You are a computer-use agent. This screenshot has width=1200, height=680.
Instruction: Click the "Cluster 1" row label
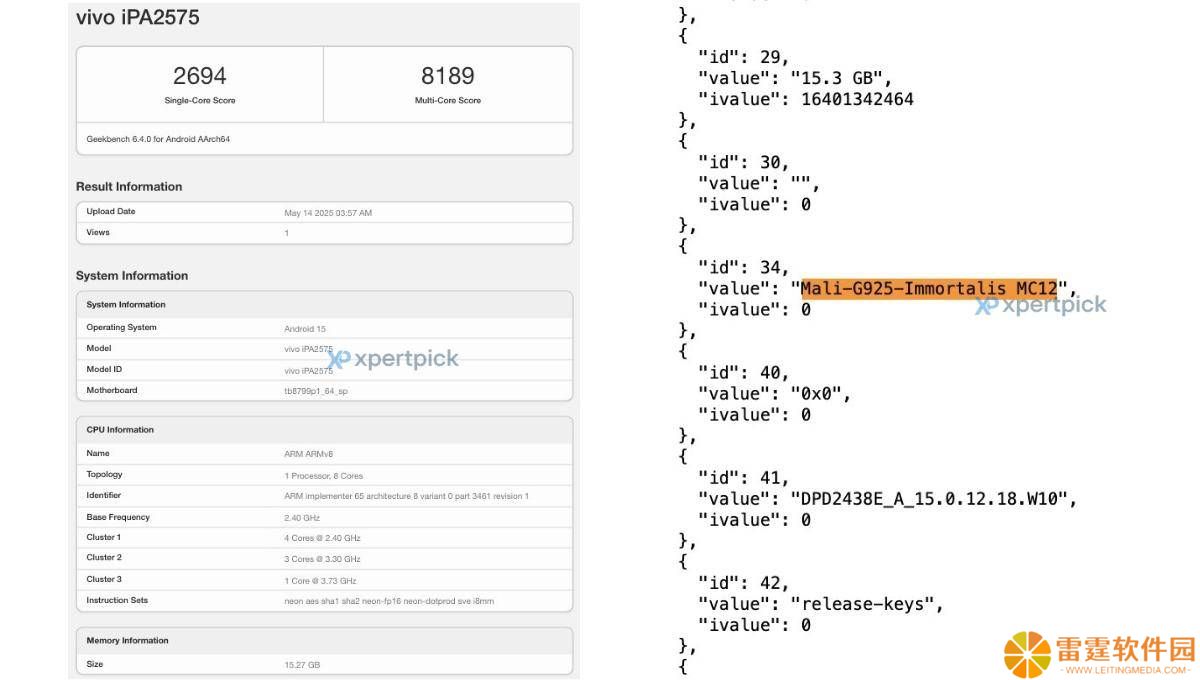[x=104, y=538]
